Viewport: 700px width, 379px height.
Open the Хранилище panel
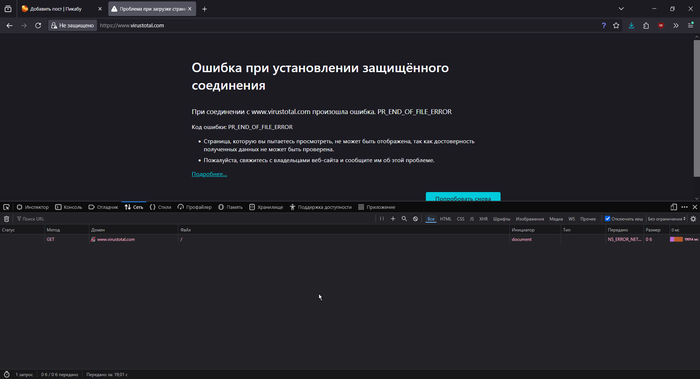(x=266, y=207)
